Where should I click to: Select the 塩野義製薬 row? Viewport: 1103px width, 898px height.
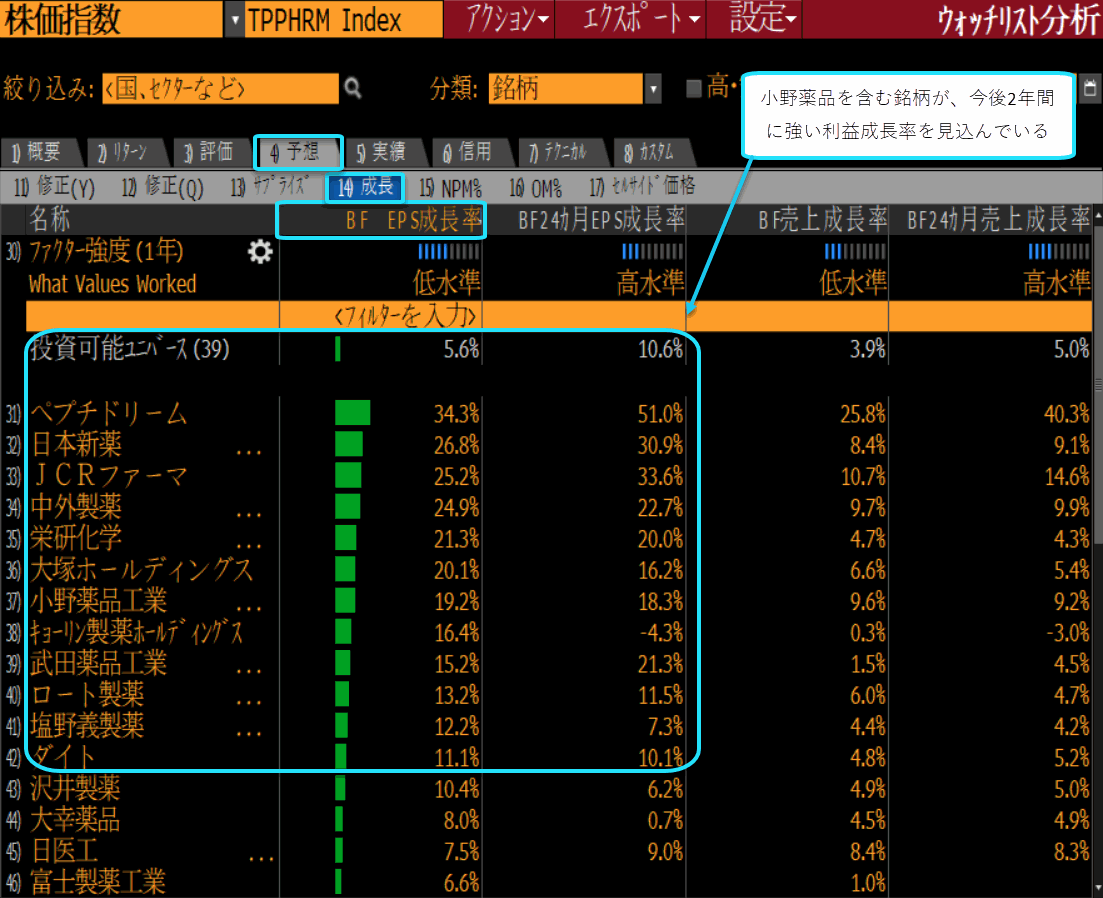549,726
